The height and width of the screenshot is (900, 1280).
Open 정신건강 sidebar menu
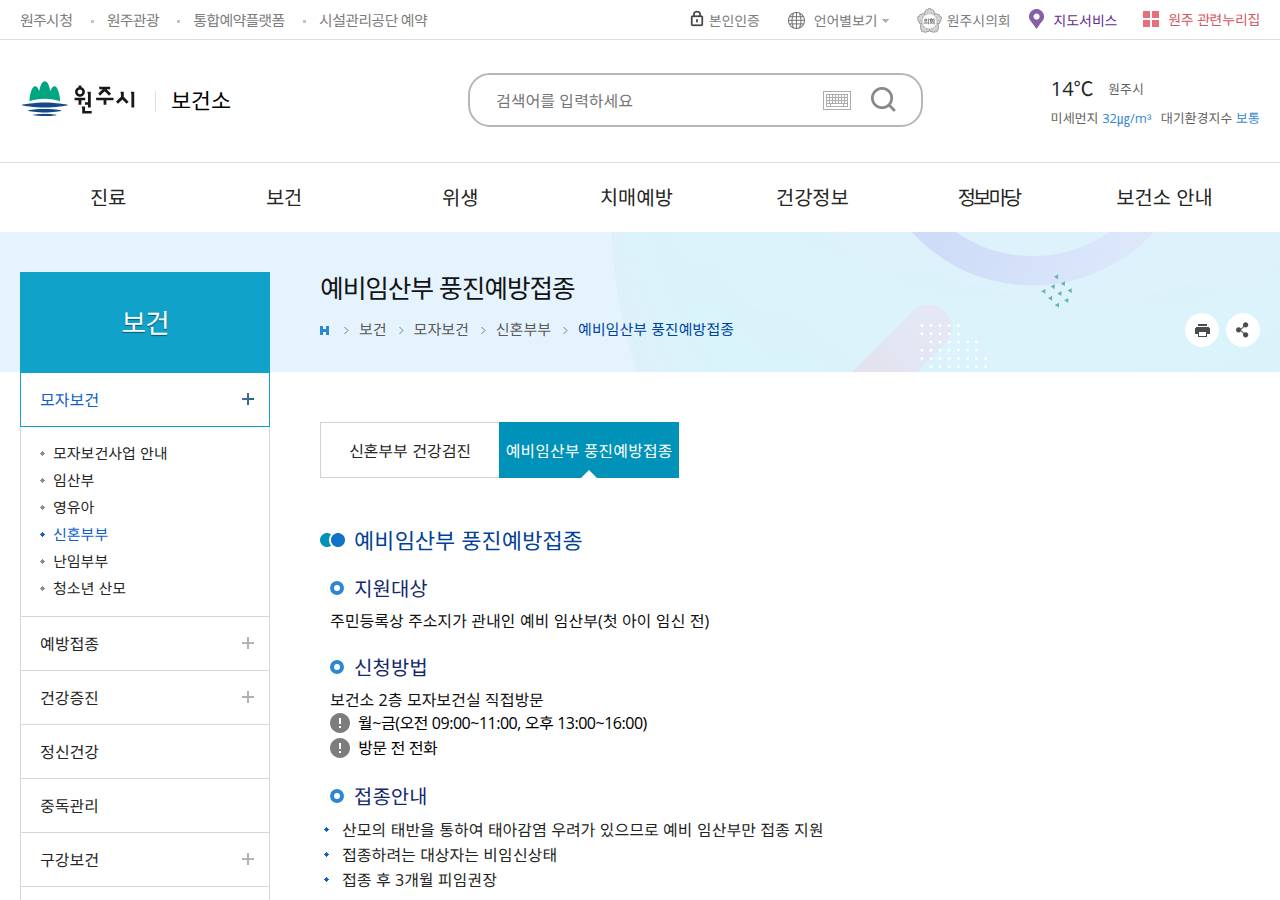(145, 752)
